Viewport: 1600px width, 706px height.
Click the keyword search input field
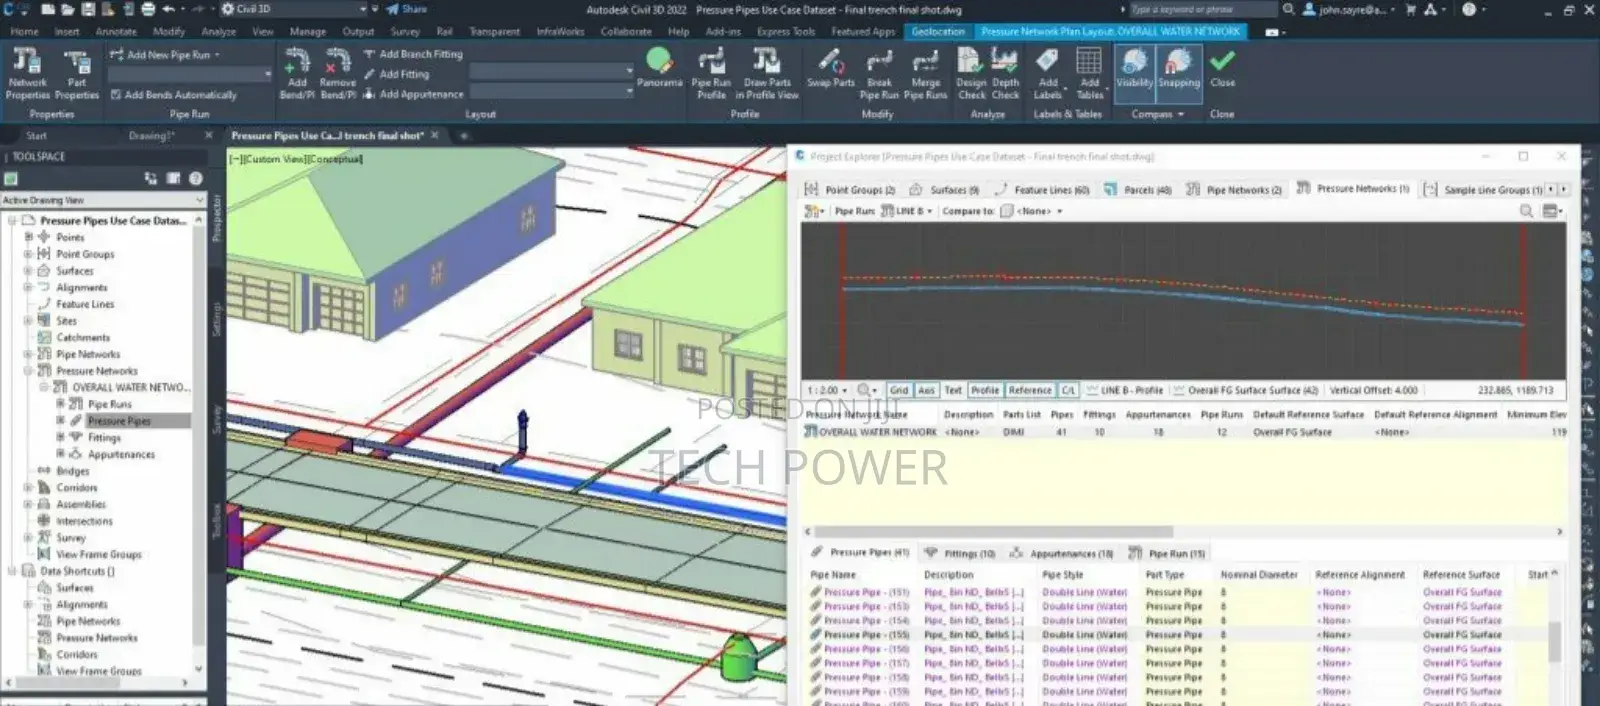[1202, 9]
